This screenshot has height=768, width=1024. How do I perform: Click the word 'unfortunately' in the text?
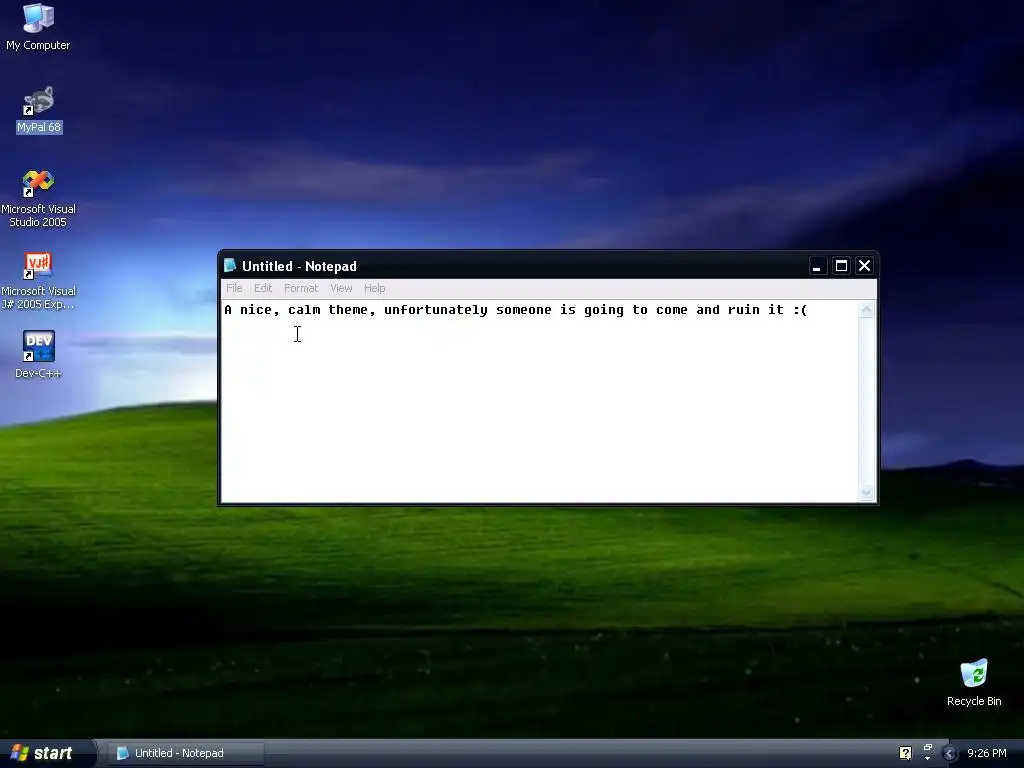point(436,310)
